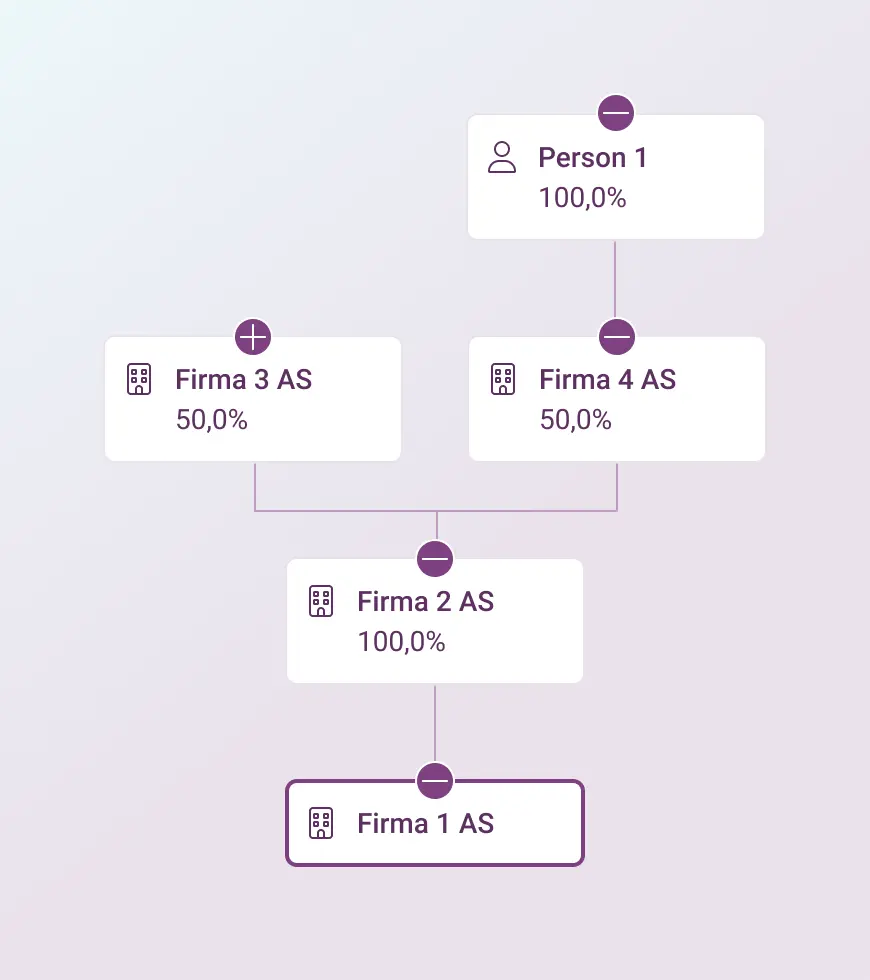870x980 pixels.
Task: Select the Firma 1 AS name label
Action: coord(426,823)
